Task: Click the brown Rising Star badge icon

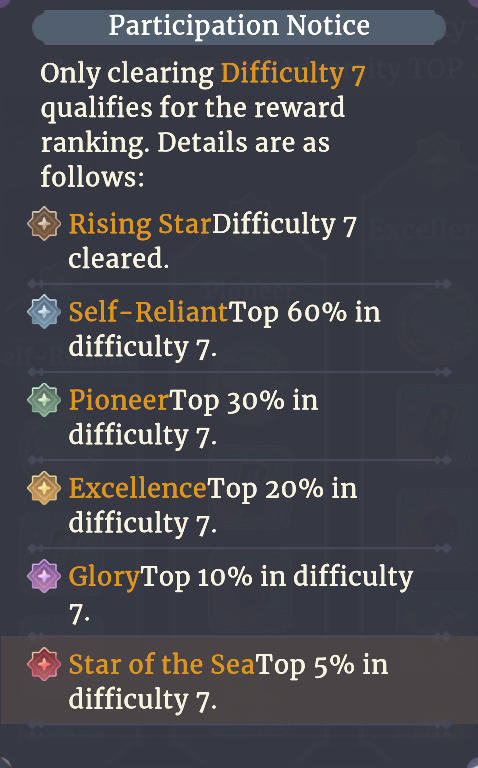Action: (x=44, y=223)
